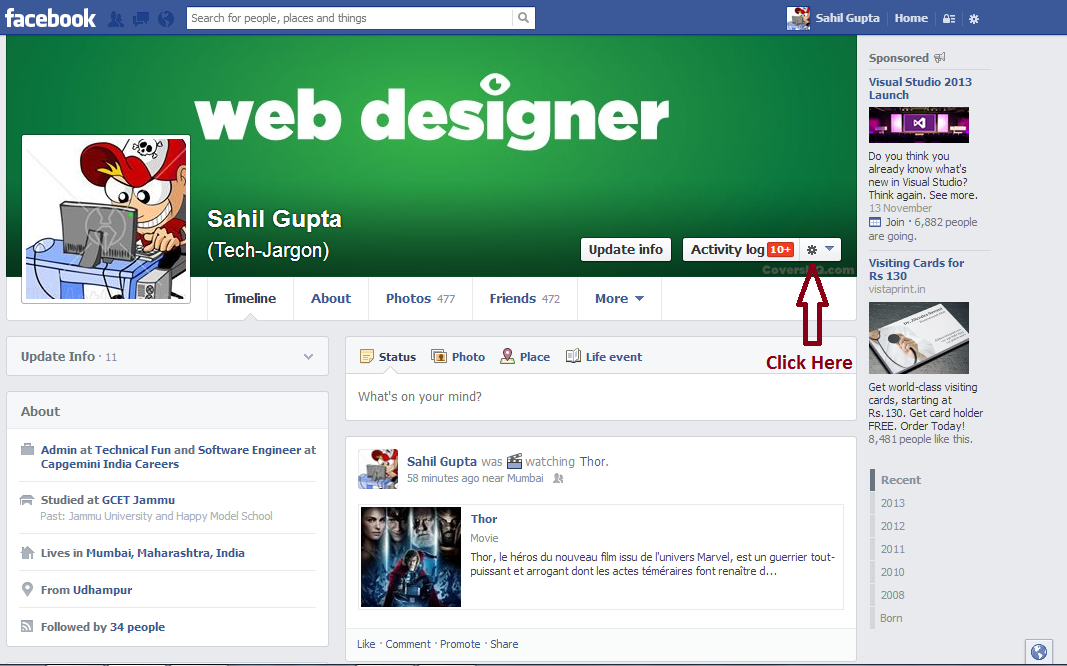
Task: Jump to 2013 on the timeline
Action: pos(893,503)
